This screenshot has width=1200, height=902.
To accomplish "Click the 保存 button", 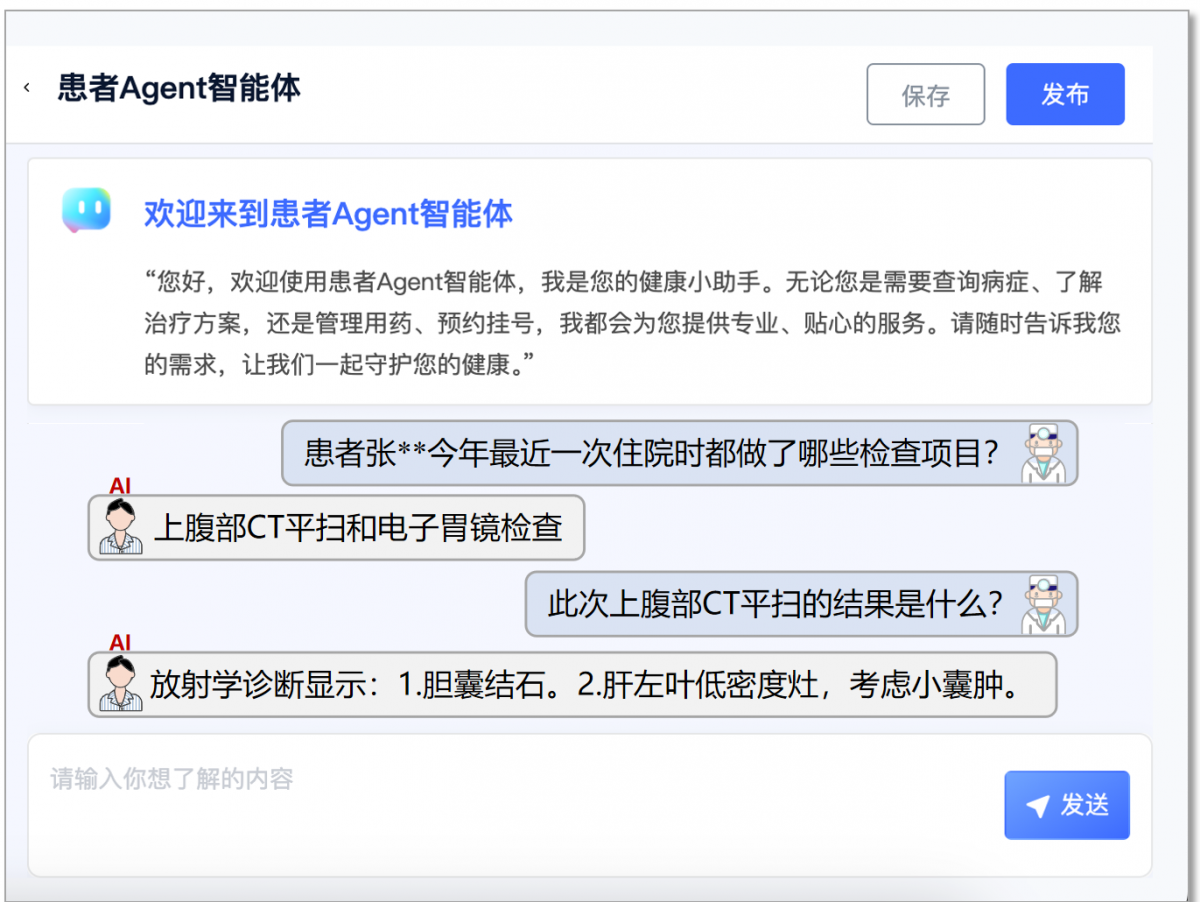I will point(925,95).
